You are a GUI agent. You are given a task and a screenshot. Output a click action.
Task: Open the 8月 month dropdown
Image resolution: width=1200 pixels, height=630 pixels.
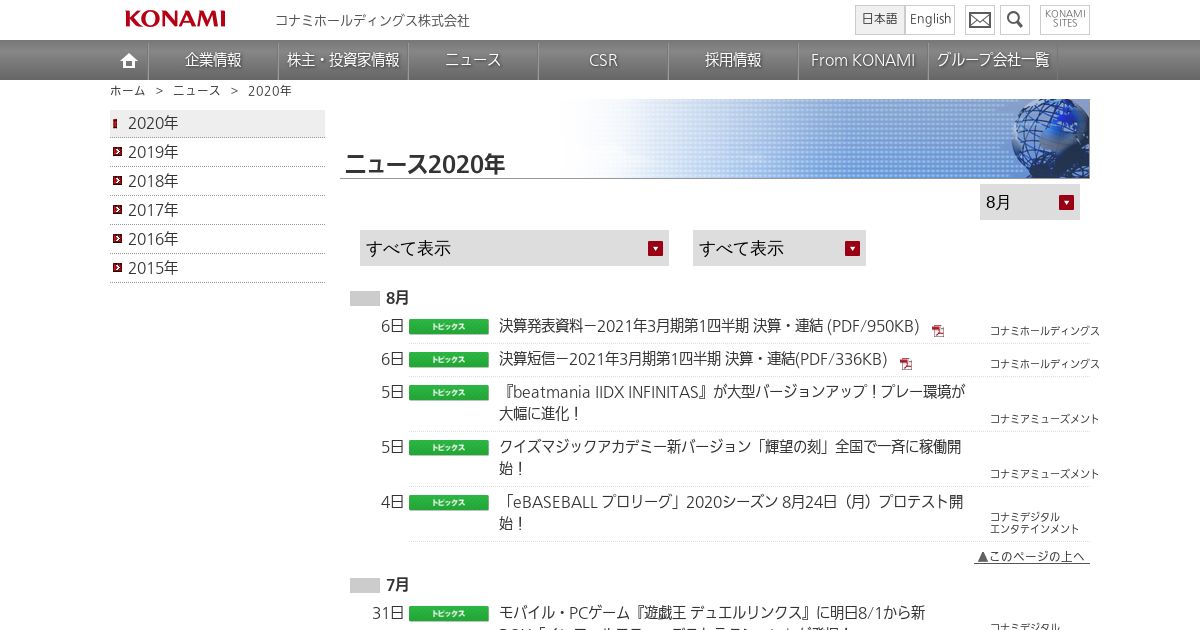click(x=1030, y=202)
